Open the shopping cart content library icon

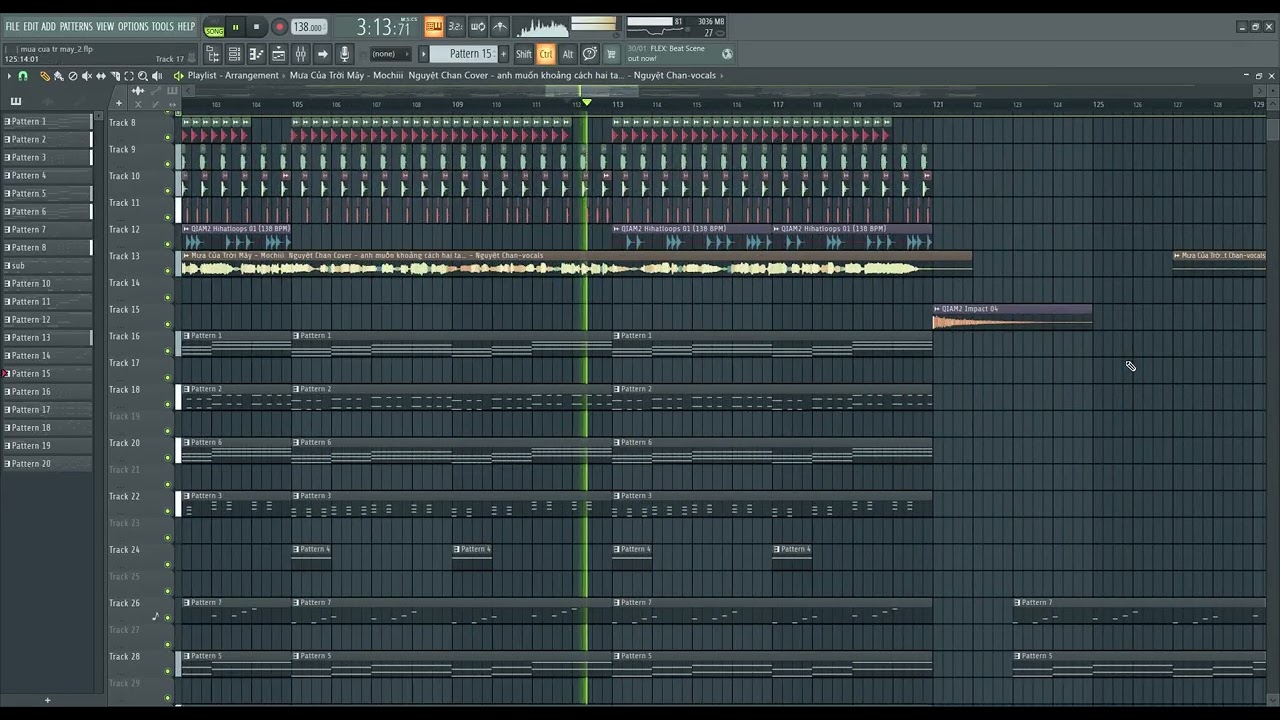[611, 54]
